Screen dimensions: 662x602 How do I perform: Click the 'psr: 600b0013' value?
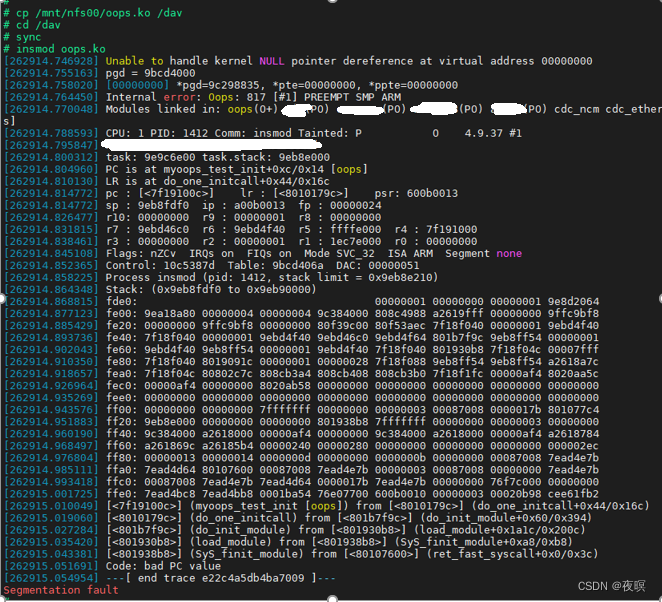tap(416, 193)
